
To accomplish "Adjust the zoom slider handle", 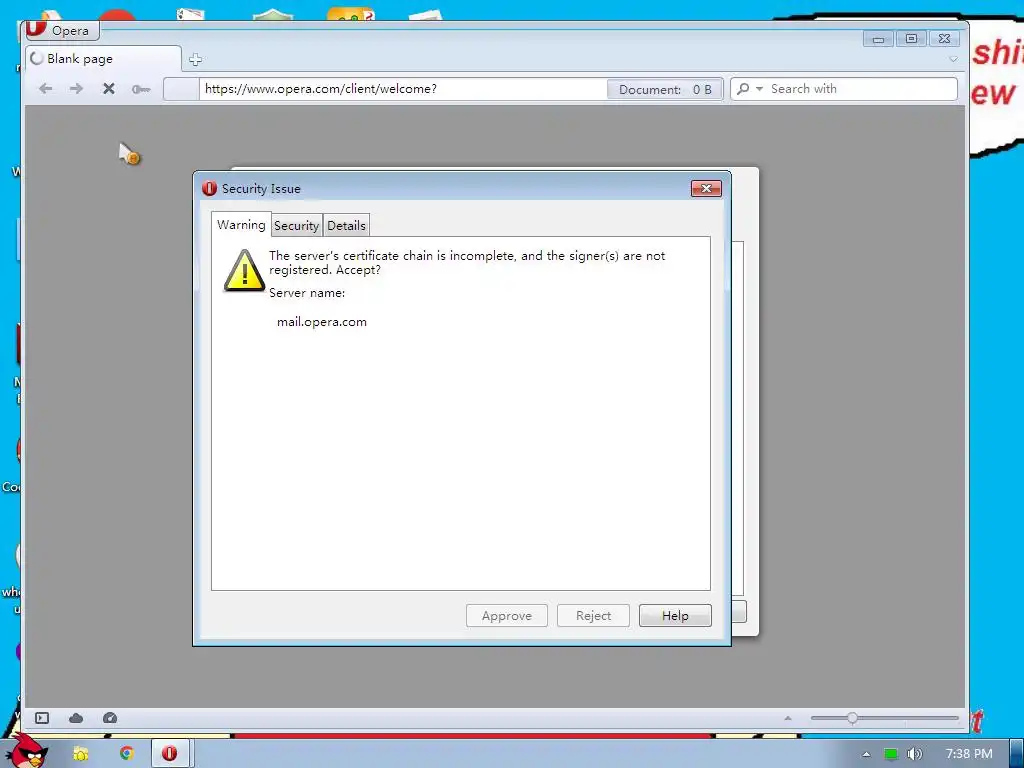I will pos(852,718).
